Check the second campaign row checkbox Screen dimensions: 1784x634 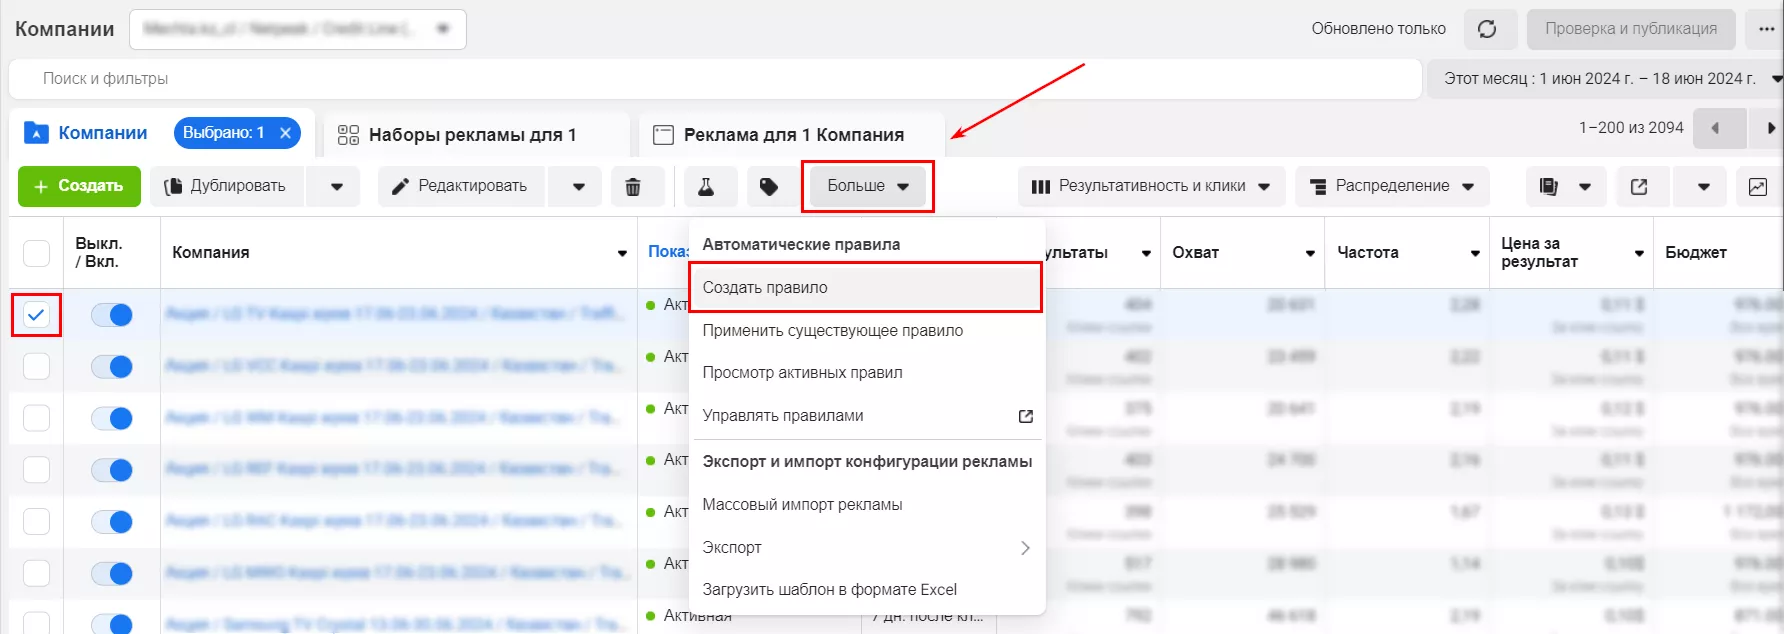click(x=36, y=366)
